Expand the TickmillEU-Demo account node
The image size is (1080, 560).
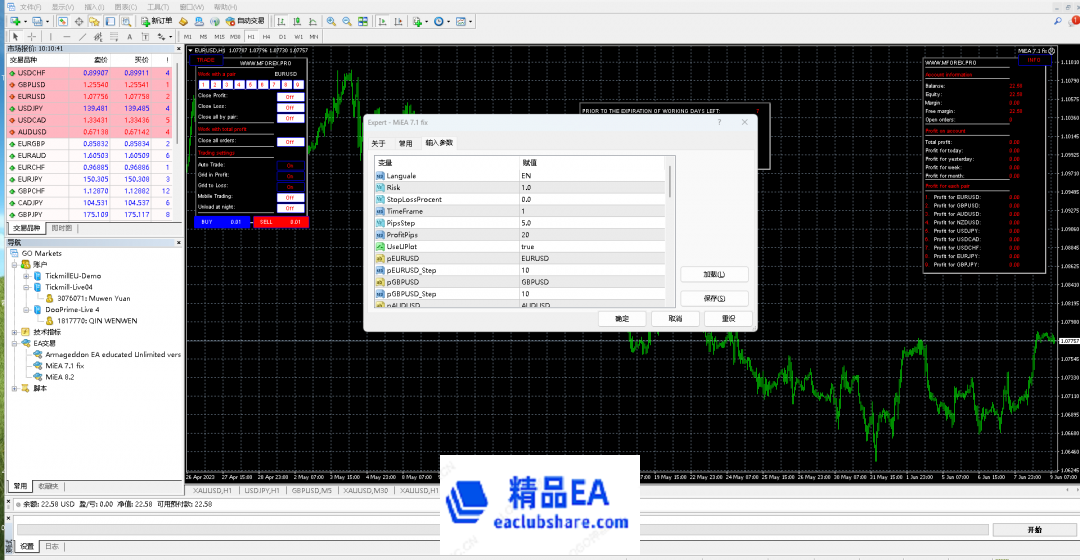pyautogui.click(x=25, y=275)
